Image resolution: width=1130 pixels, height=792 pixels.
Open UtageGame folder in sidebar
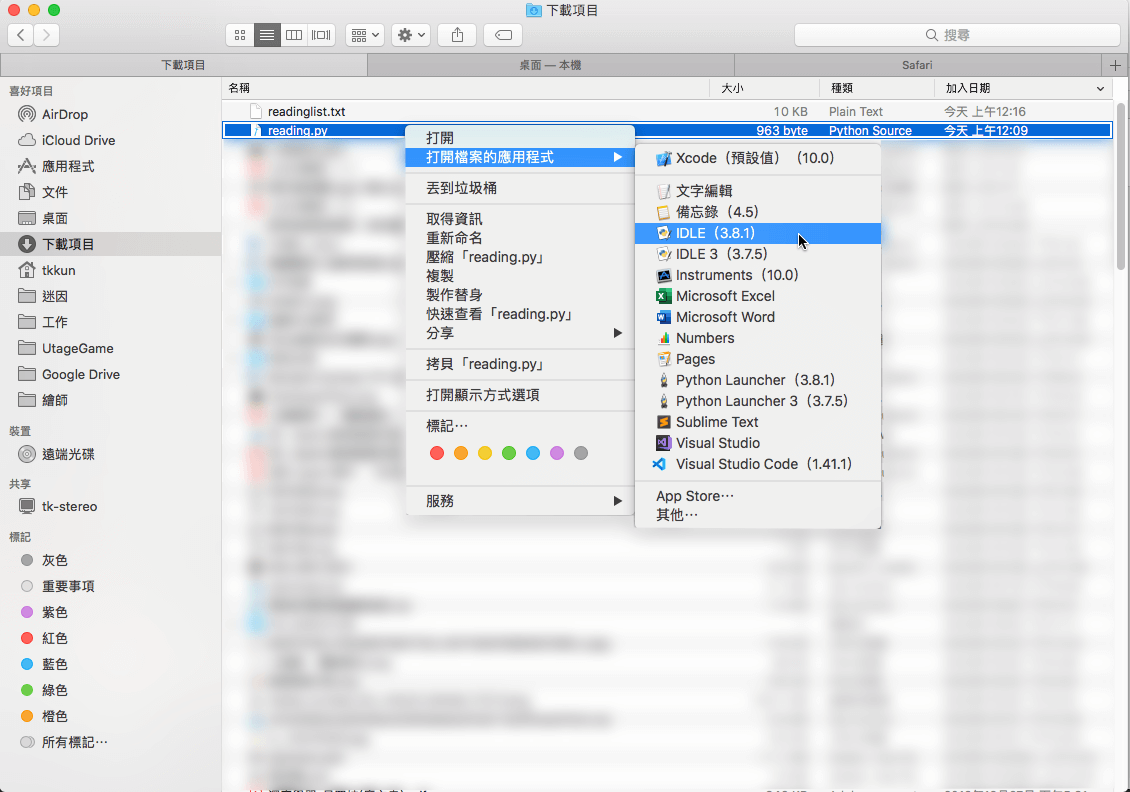point(77,348)
